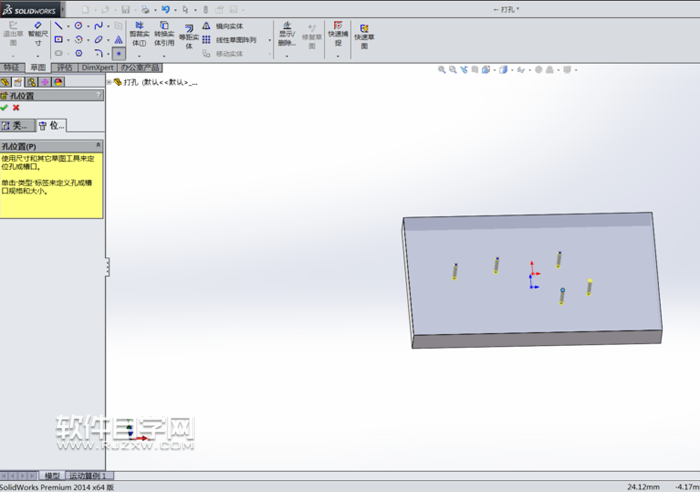This screenshot has height=492, width=700.
Task: Switch to the hole Type (类...) tab
Action: (x=17, y=125)
